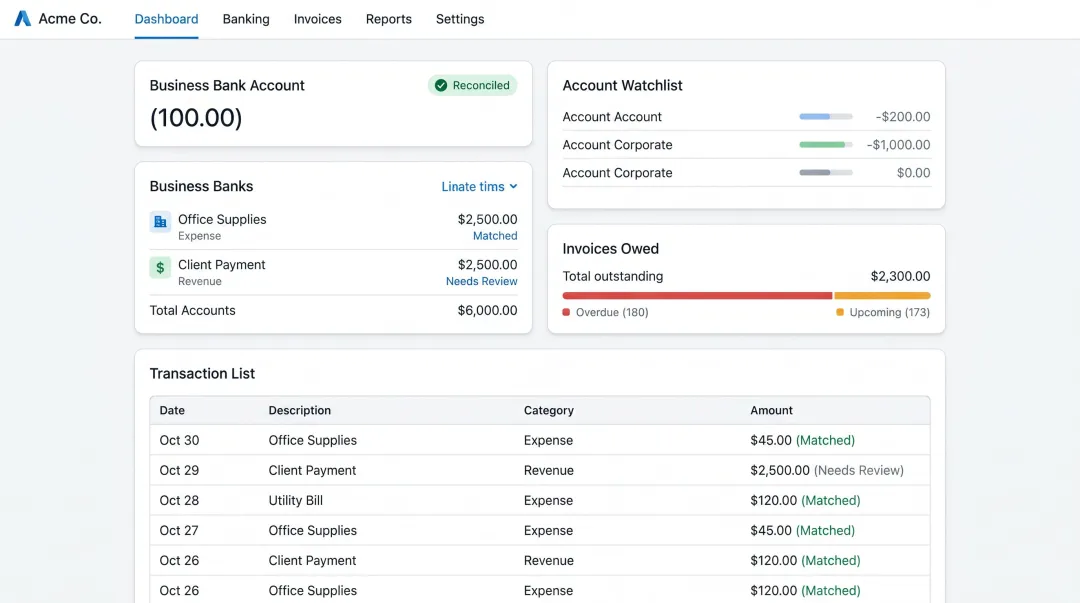Open the Linate tims dropdown

[479, 187]
